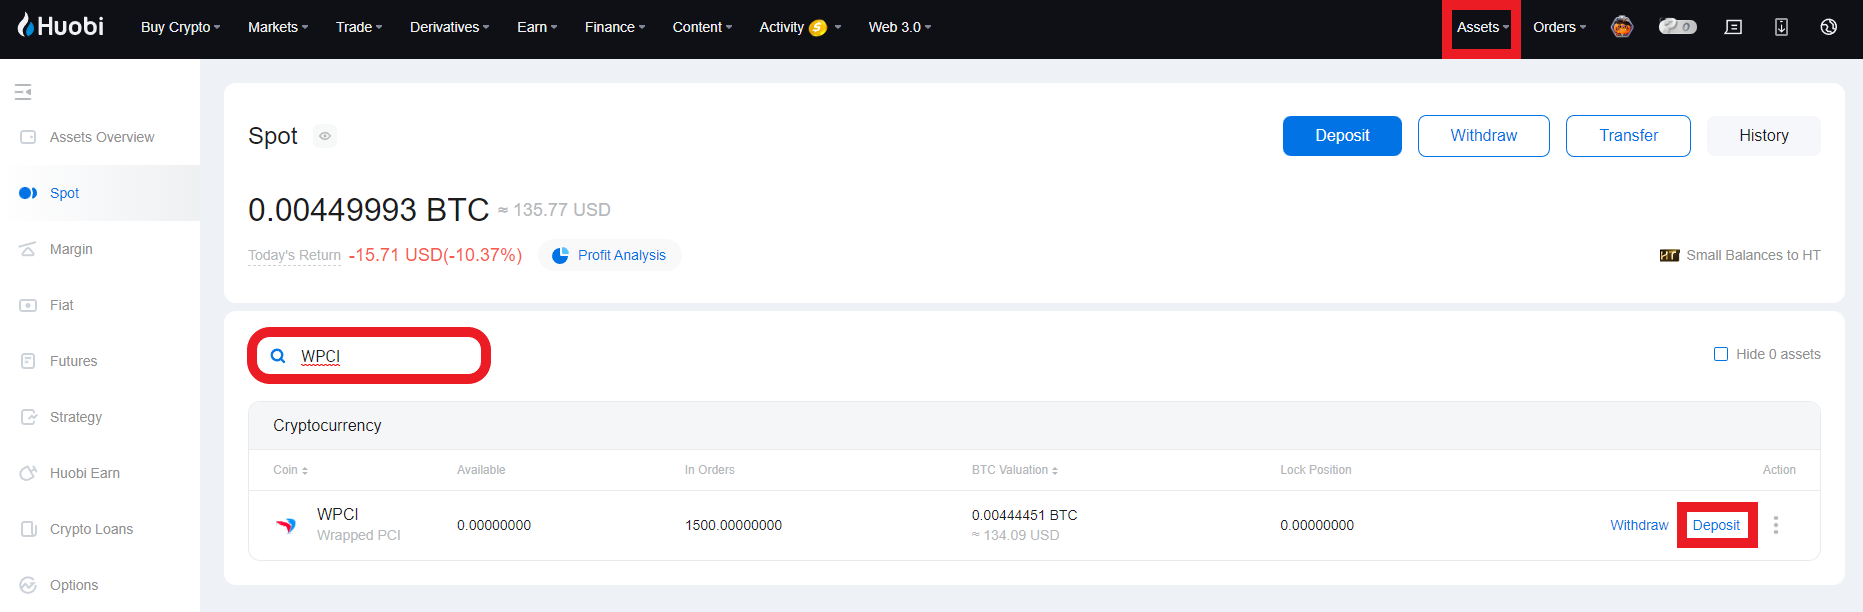Open the Activity menu
This screenshot has width=1863, height=612.
coord(800,27)
